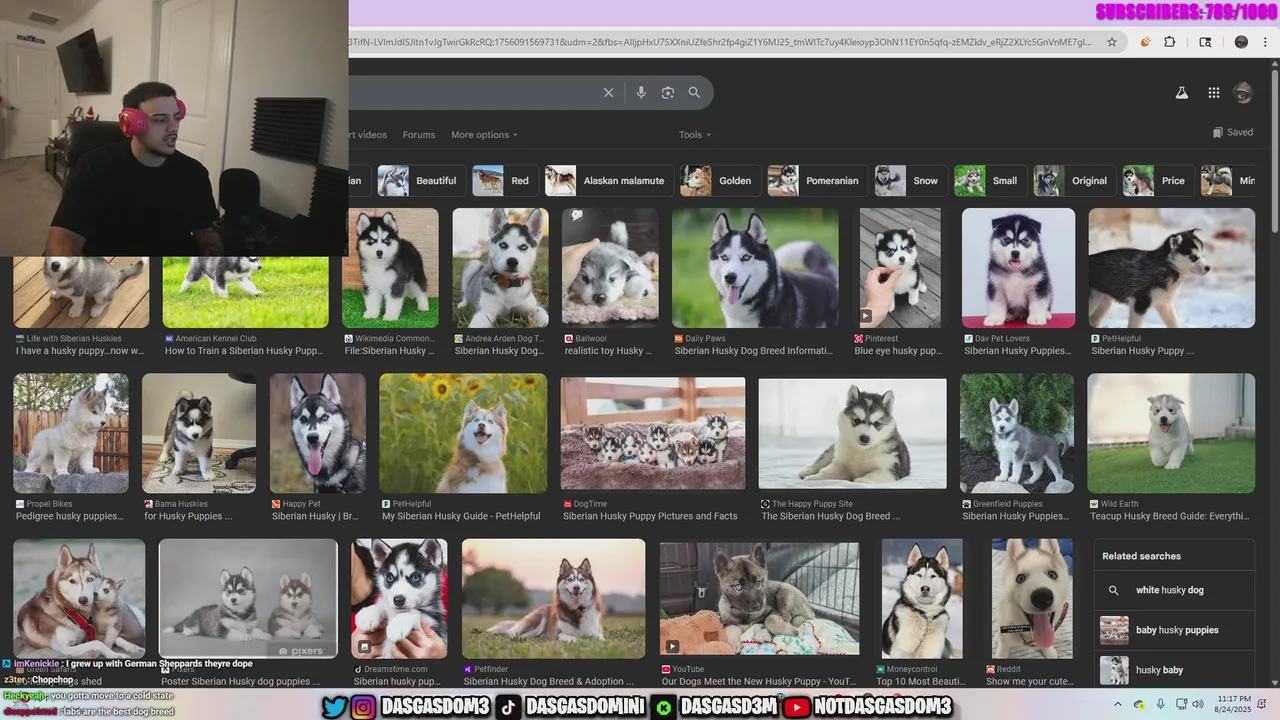Screen dimensions: 1280x720
Task: Click 'How to Train a Siberian Husky' caption
Action: pos(244,351)
